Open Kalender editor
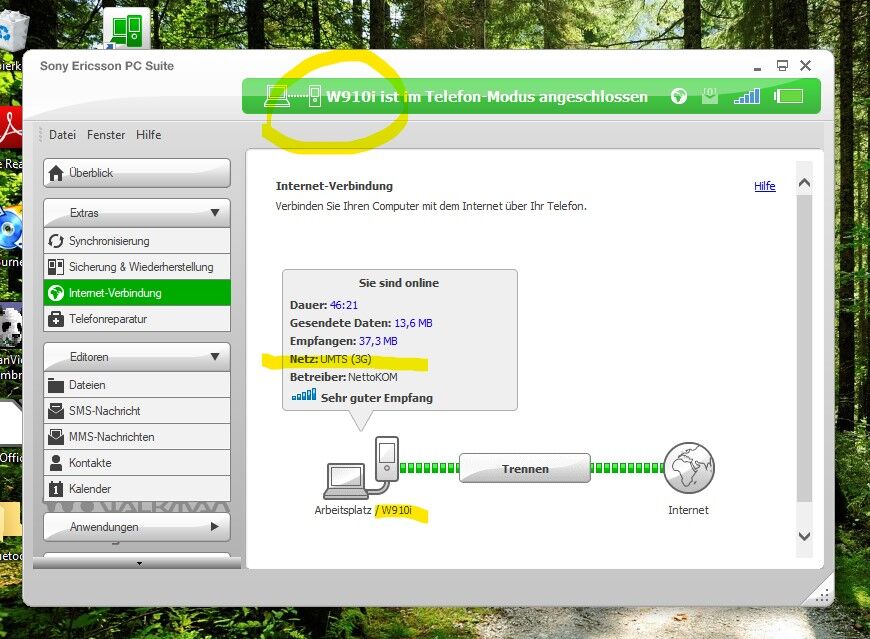 pos(136,489)
